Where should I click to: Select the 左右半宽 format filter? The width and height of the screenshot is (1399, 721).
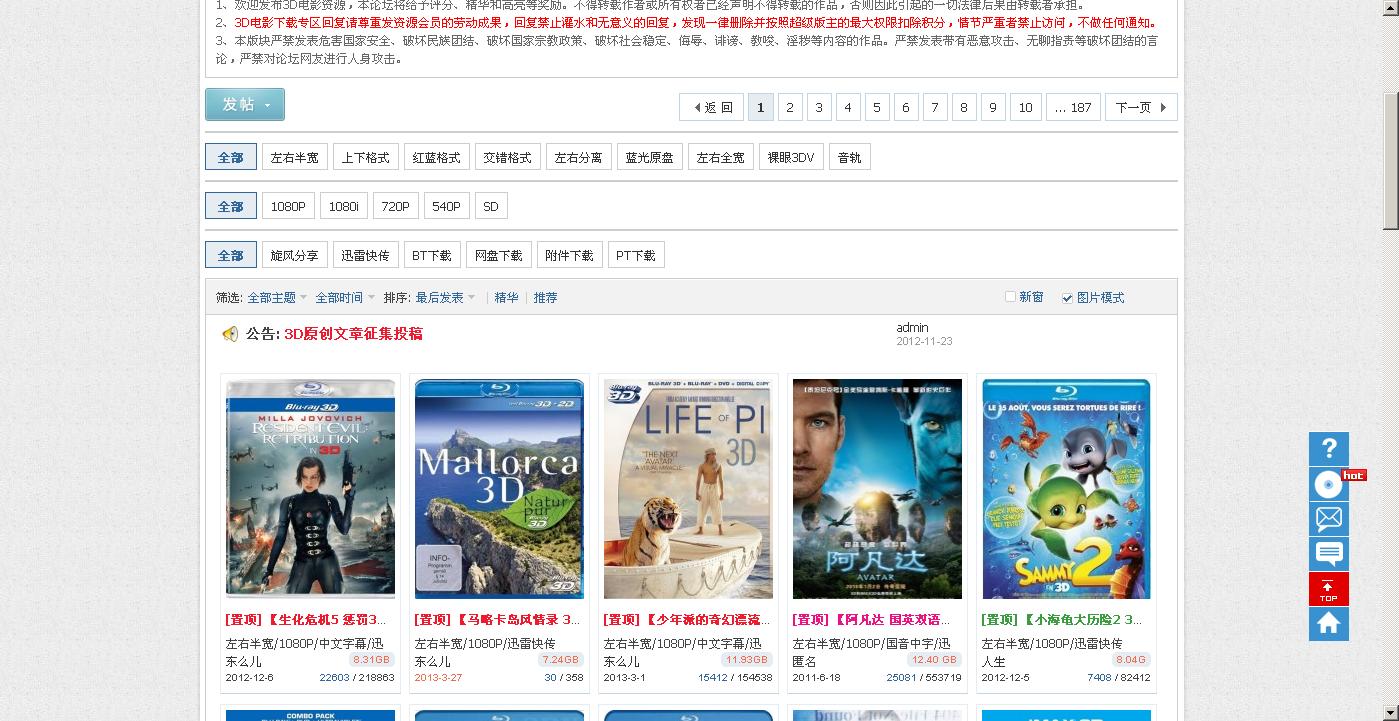pyautogui.click(x=295, y=157)
